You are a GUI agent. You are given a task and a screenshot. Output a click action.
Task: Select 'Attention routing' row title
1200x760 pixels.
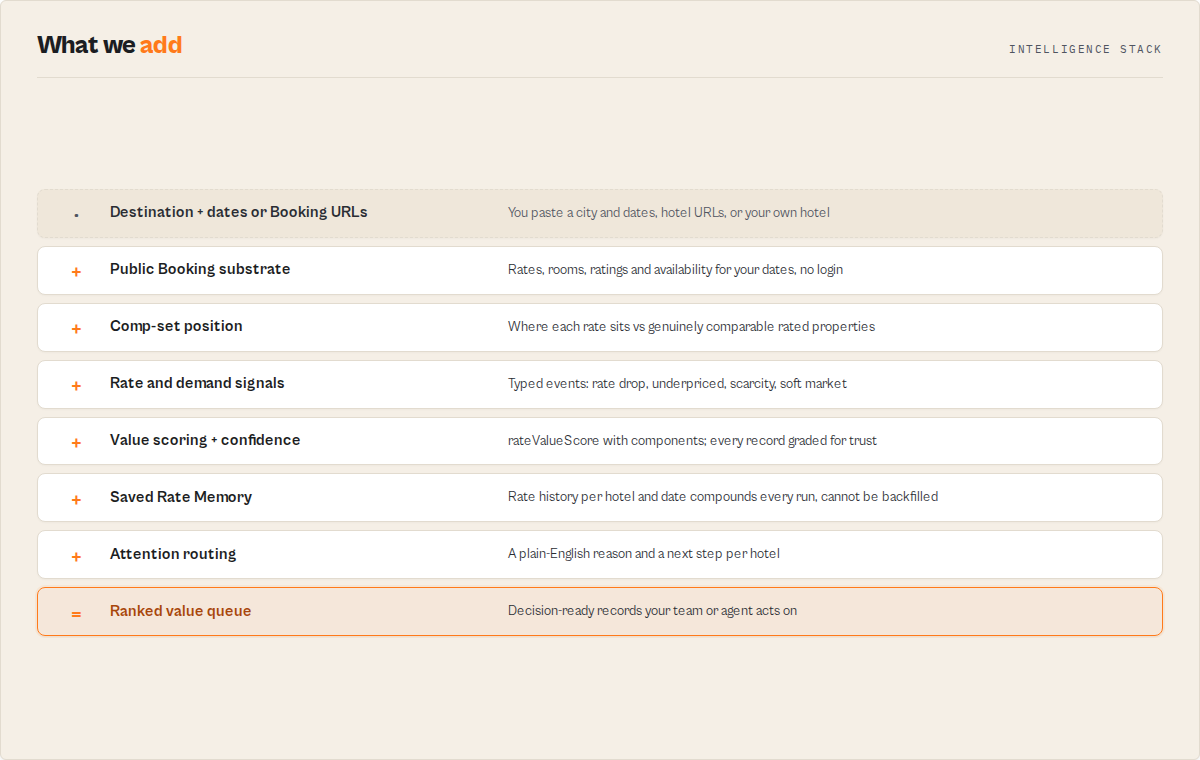(173, 554)
